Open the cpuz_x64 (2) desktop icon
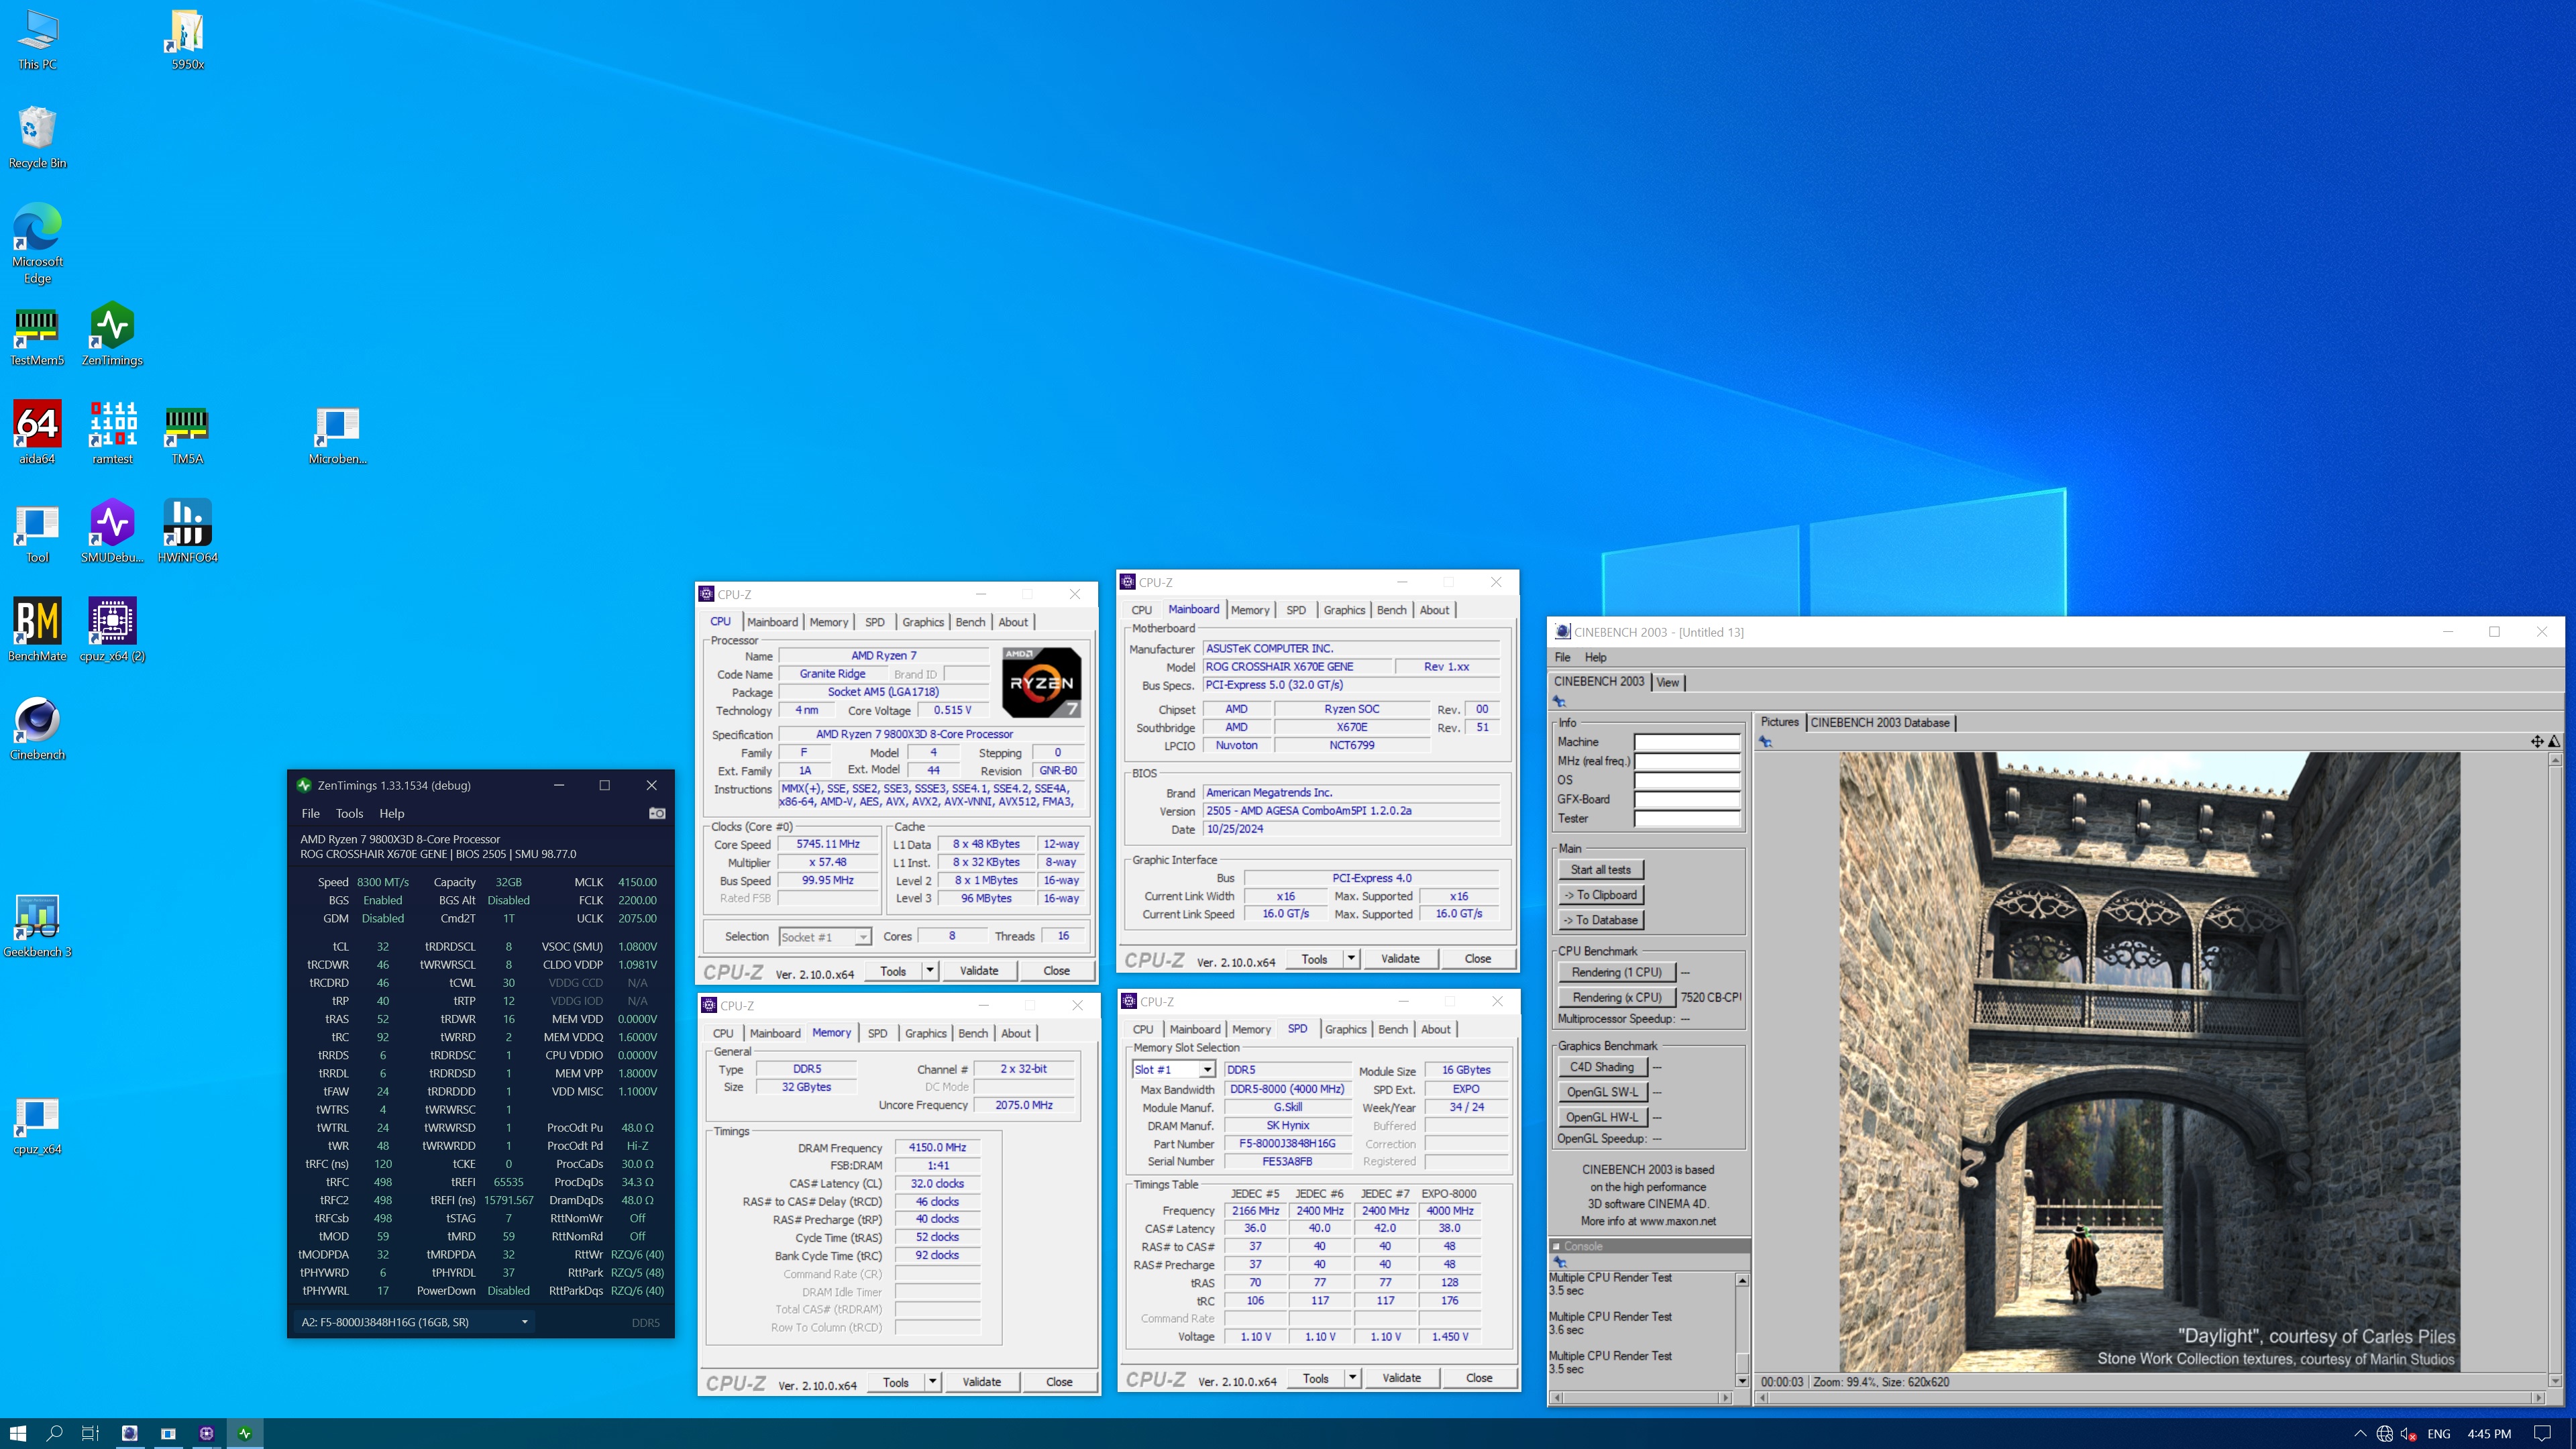 click(x=112, y=630)
